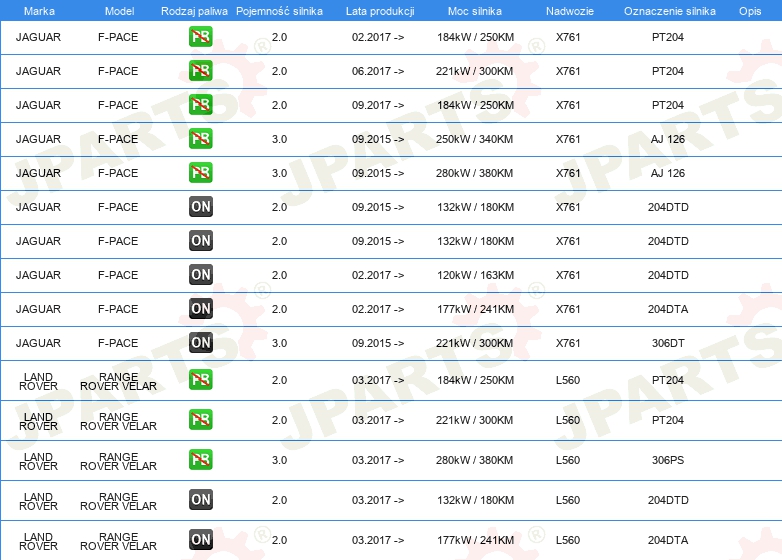This screenshot has height=560, width=782.
Task: Click the Moc silnika column header
Action: coord(475,11)
